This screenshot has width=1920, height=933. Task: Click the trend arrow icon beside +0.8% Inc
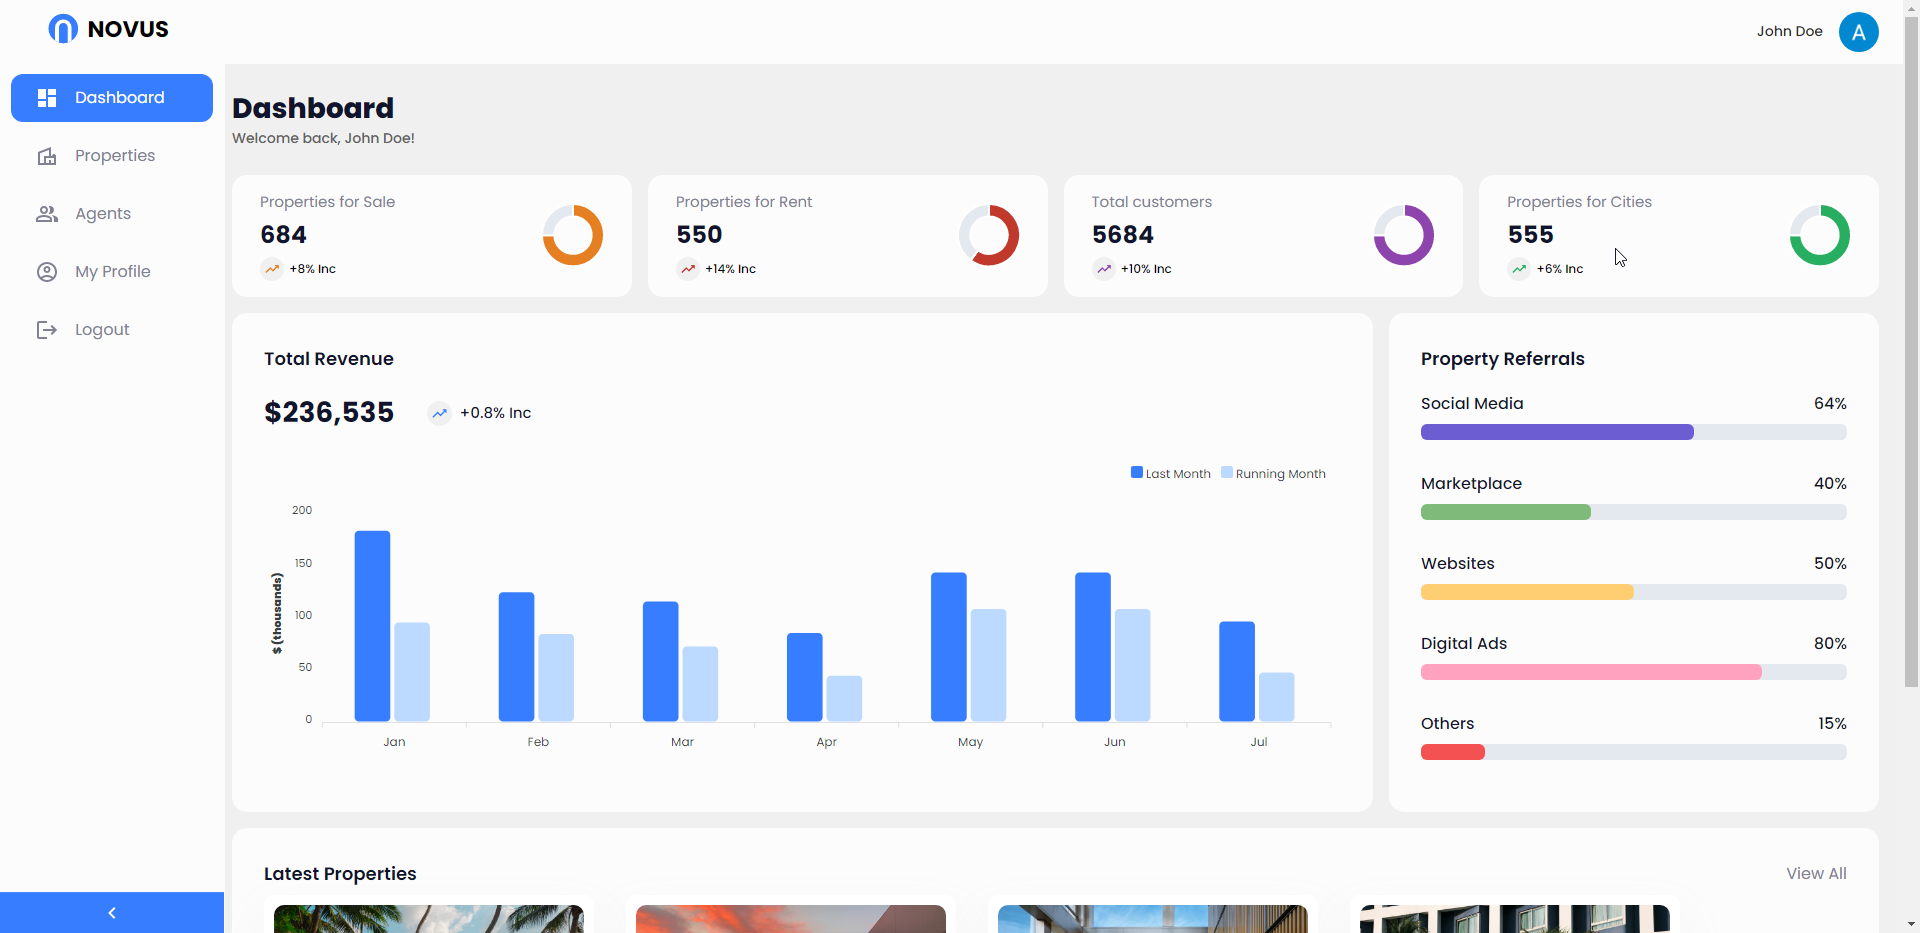coord(439,412)
